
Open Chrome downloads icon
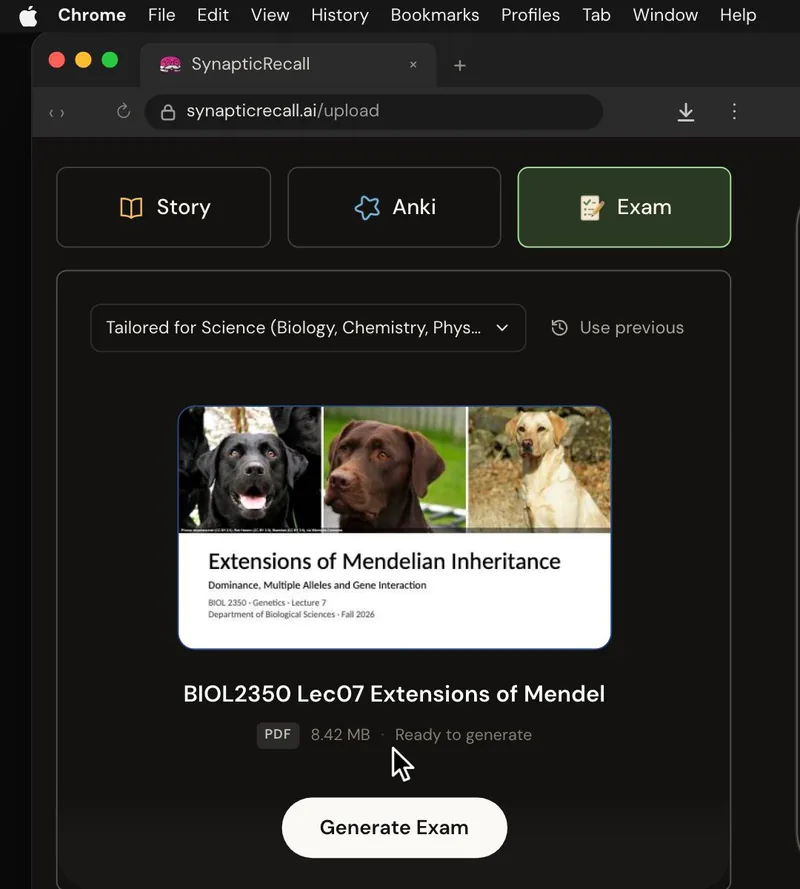(685, 112)
